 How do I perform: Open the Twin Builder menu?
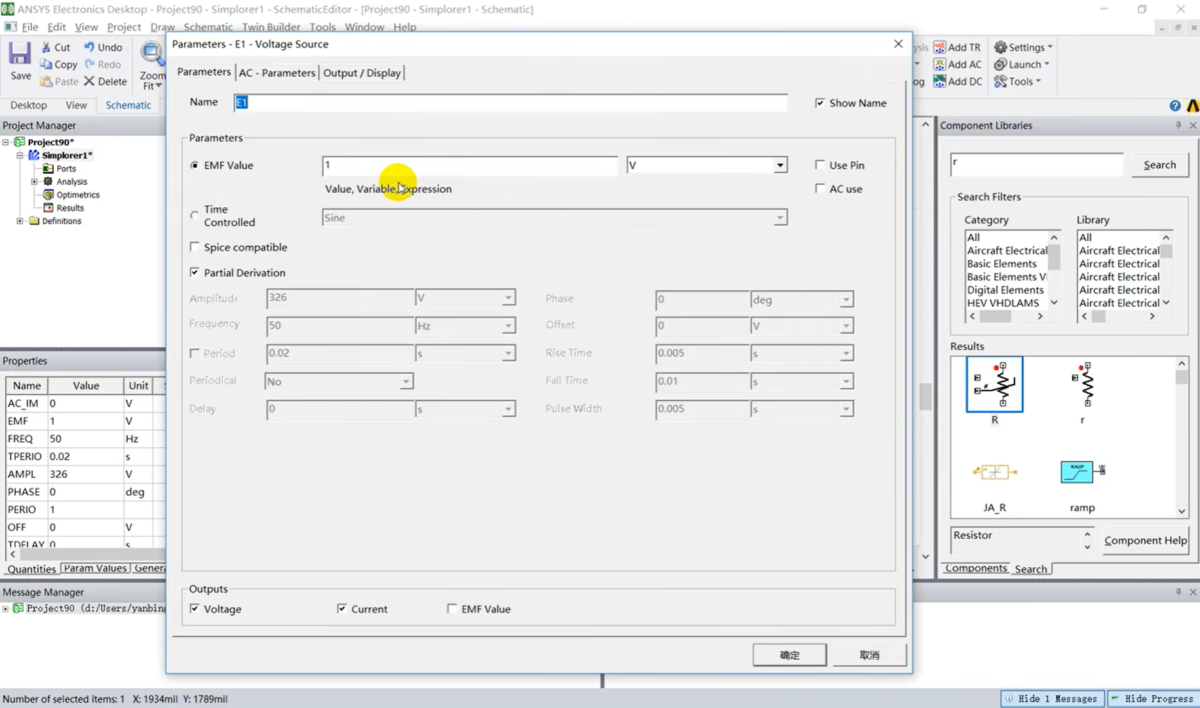[x=272, y=27]
